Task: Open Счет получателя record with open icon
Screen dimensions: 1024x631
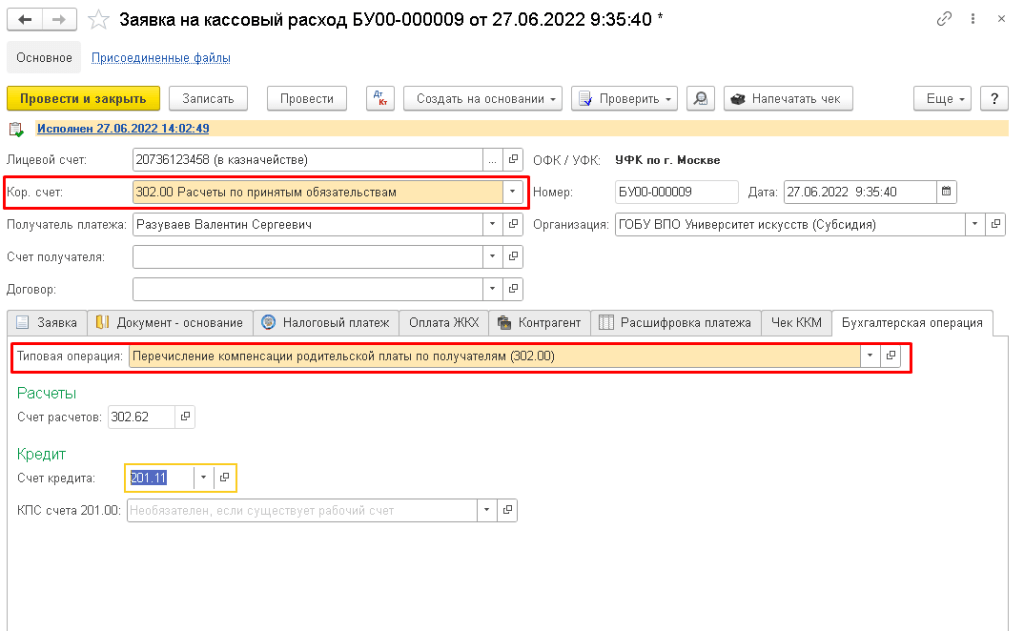Action: (x=513, y=257)
